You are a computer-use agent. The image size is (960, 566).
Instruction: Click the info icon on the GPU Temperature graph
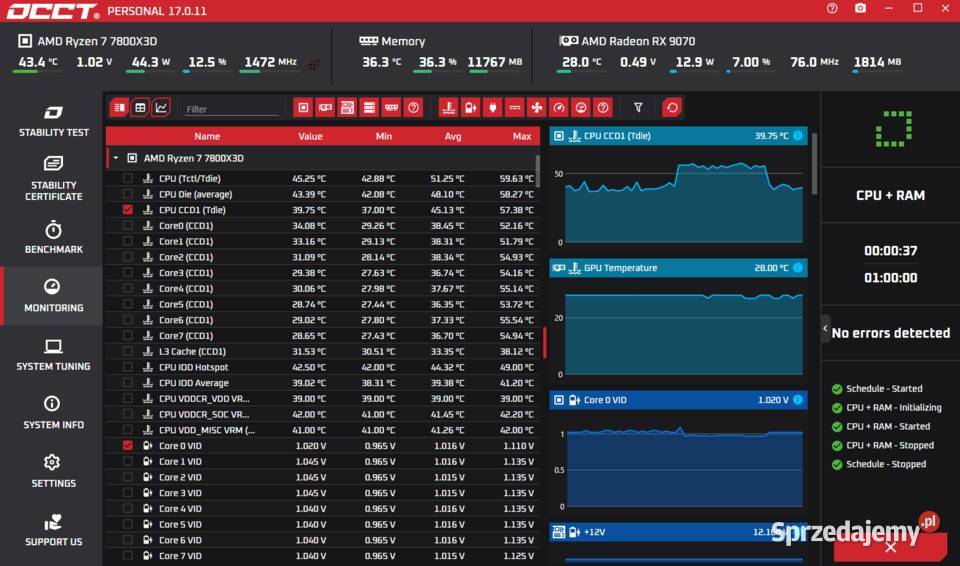tap(798, 268)
